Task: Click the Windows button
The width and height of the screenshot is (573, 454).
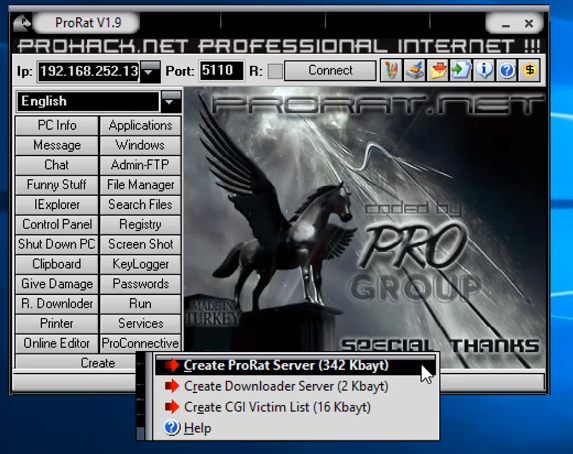Action: (140, 145)
